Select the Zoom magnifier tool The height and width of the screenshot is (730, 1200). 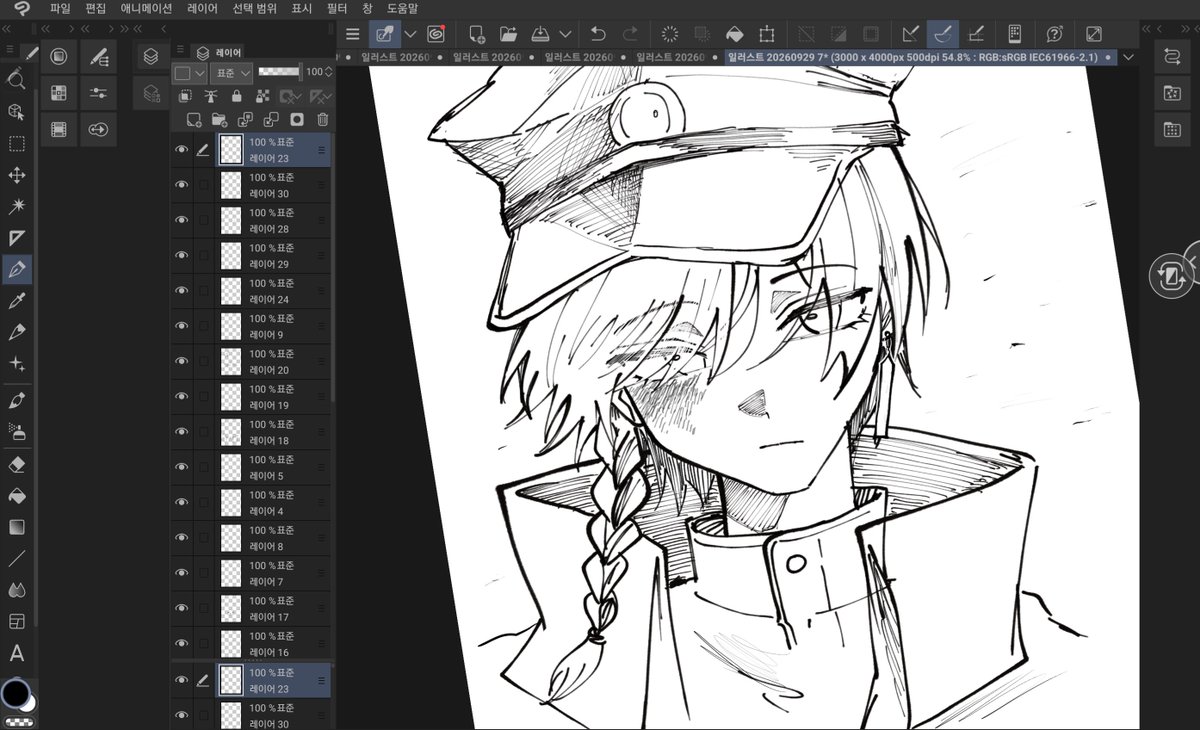coord(17,79)
